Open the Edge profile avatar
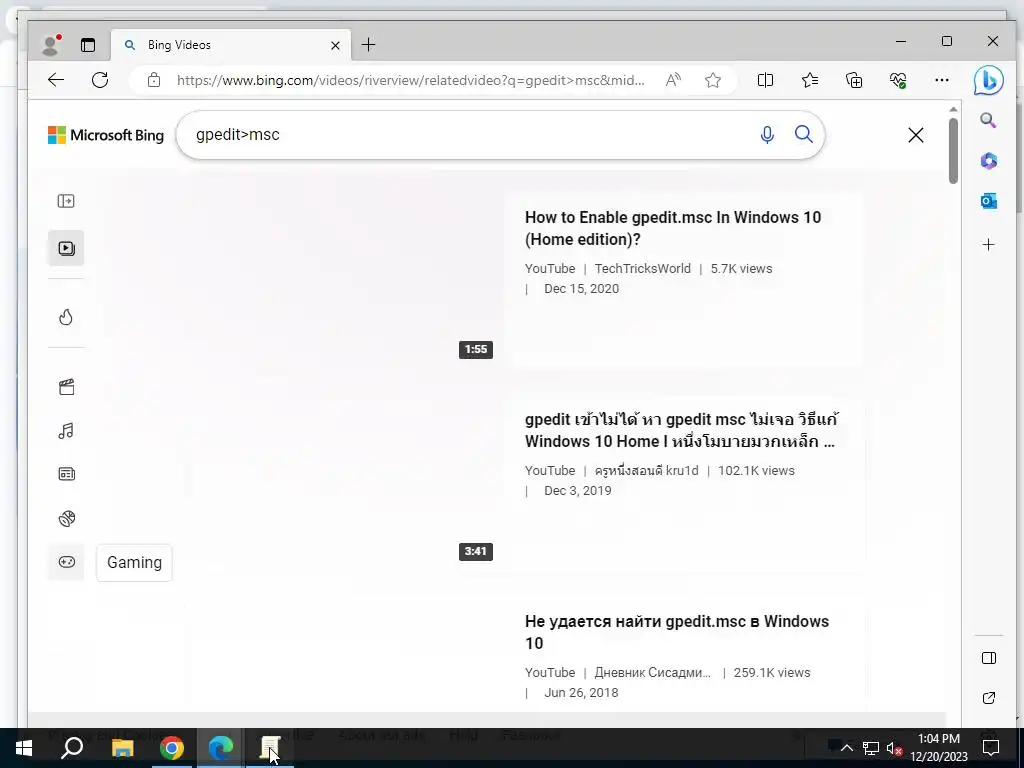Viewport: 1024px width, 768px height. [x=50, y=45]
